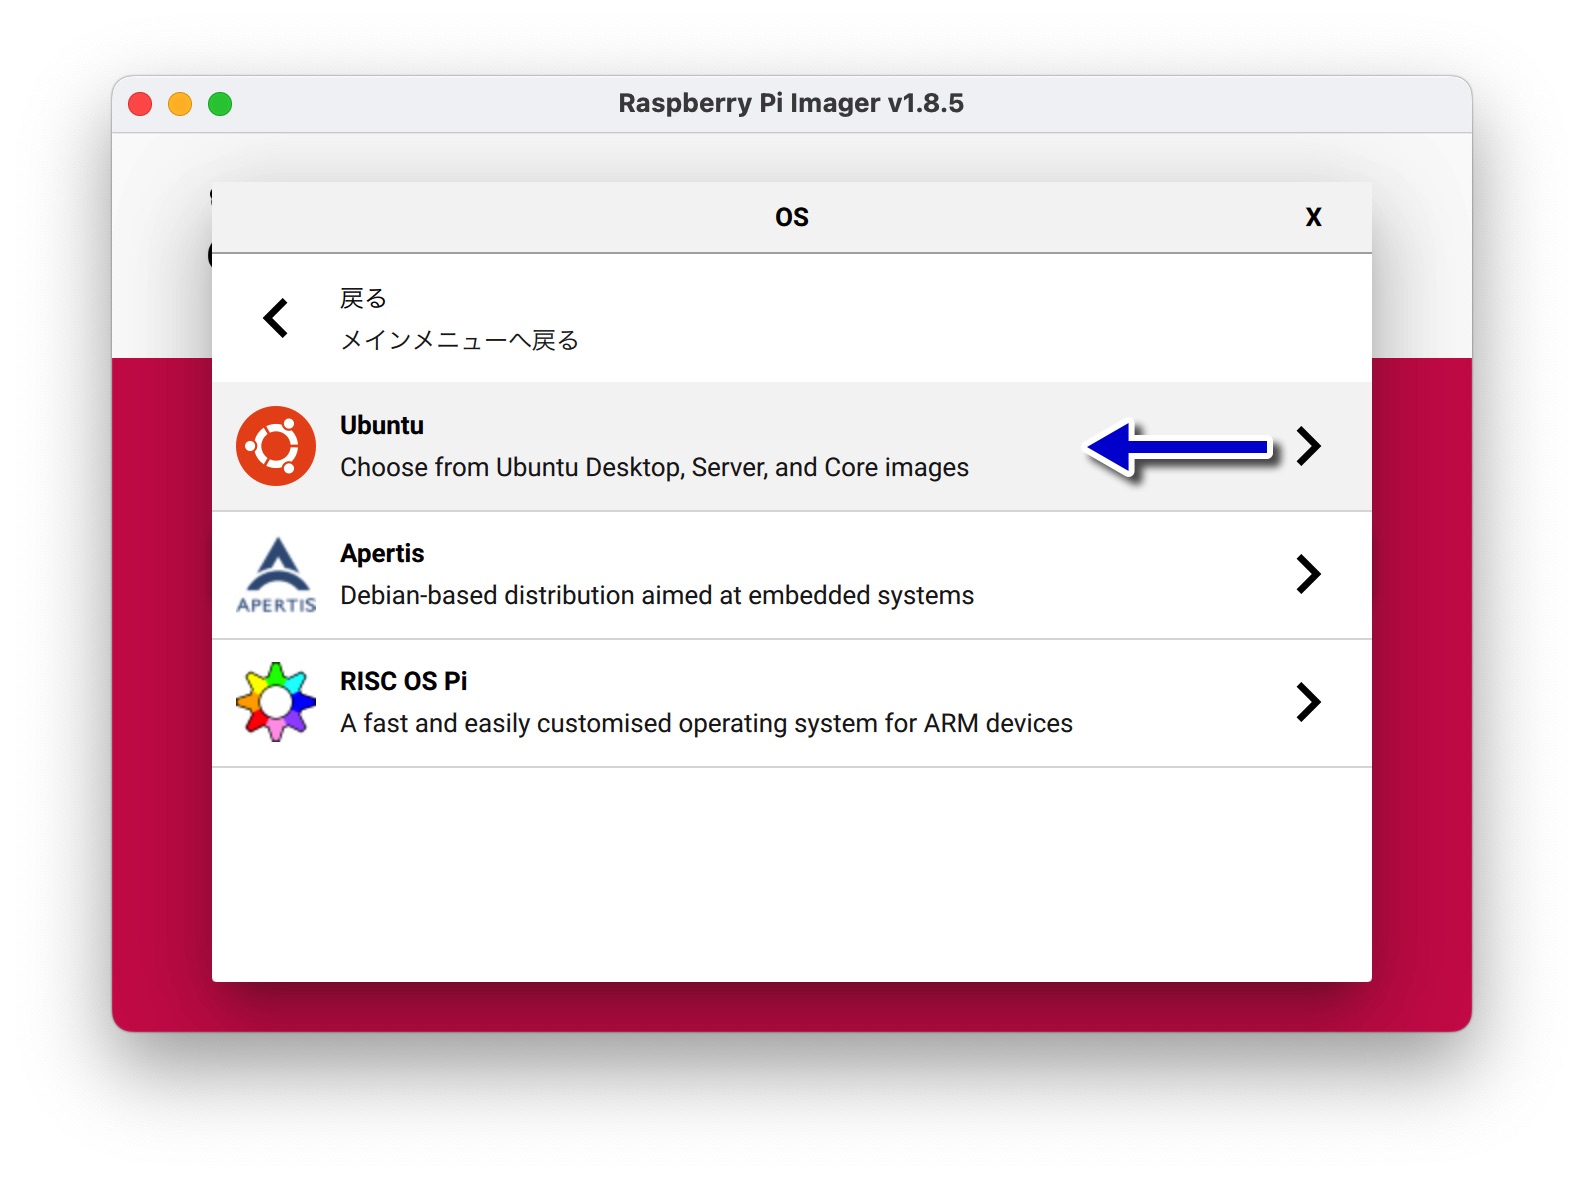
Task: Expand the RISC OS Pi chevron
Action: [1308, 702]
